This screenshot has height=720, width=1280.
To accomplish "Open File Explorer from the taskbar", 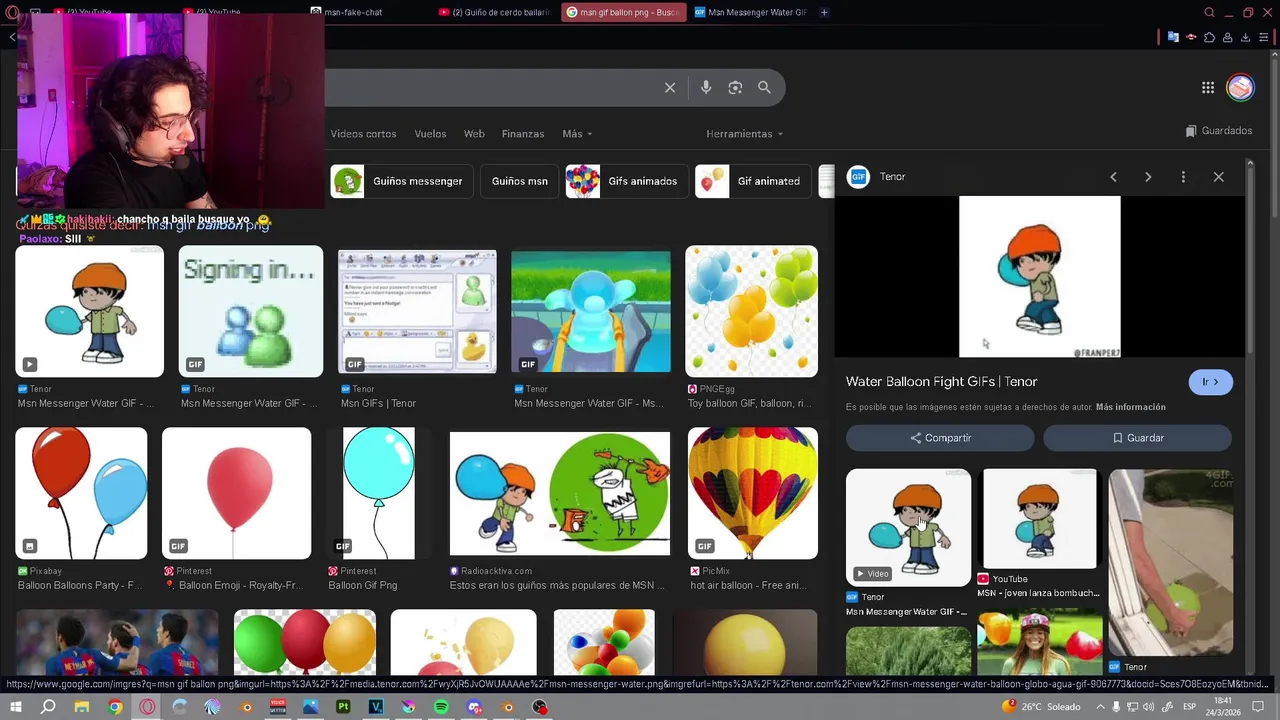I will coord(81,707).
